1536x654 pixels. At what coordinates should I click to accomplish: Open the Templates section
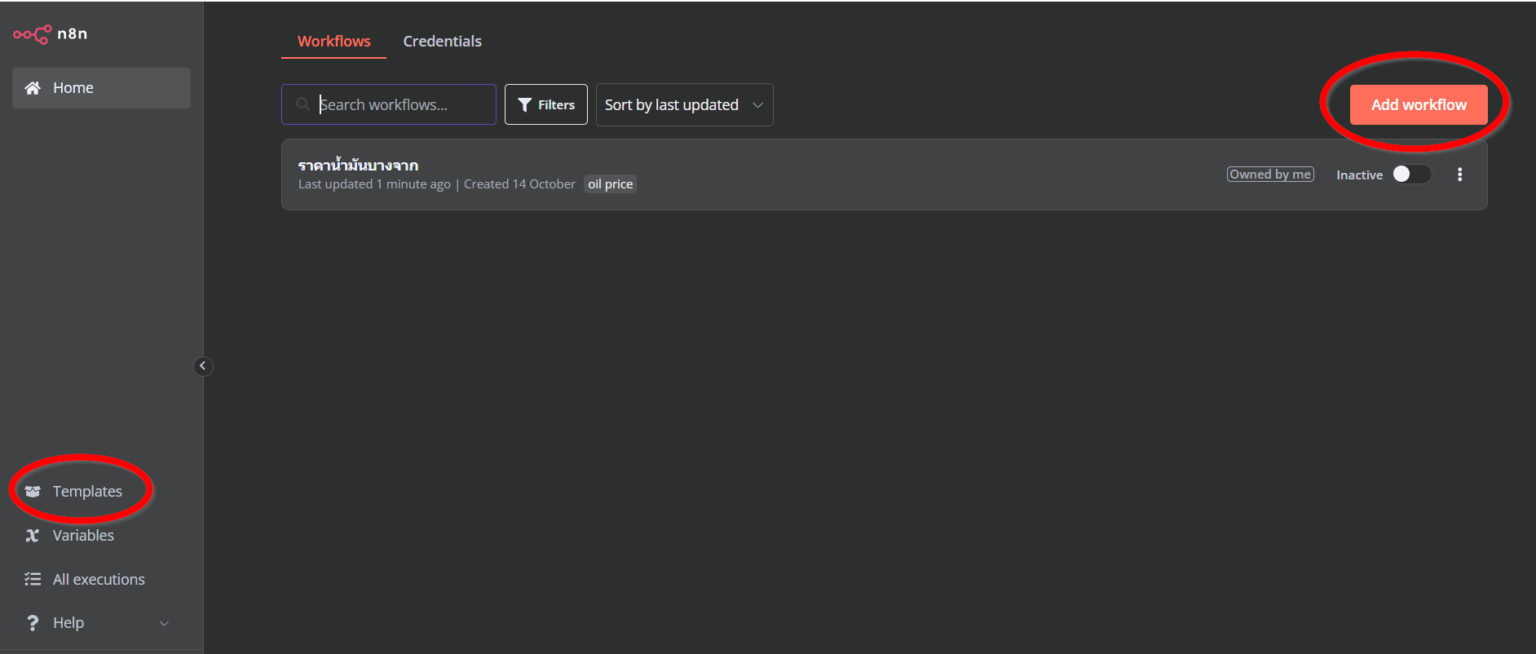click(88, 491)
